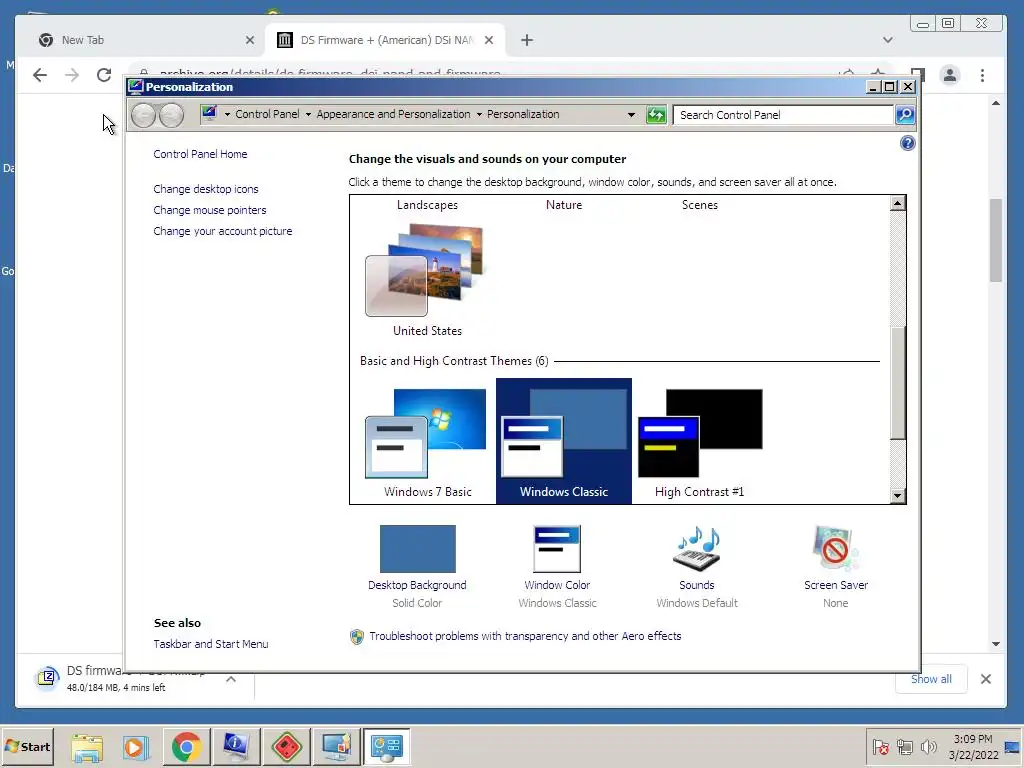This screenshot has width=1024, height=768.
Task: Click the shield icon beside the troubleshoot link
Action: tap(357, 637)
